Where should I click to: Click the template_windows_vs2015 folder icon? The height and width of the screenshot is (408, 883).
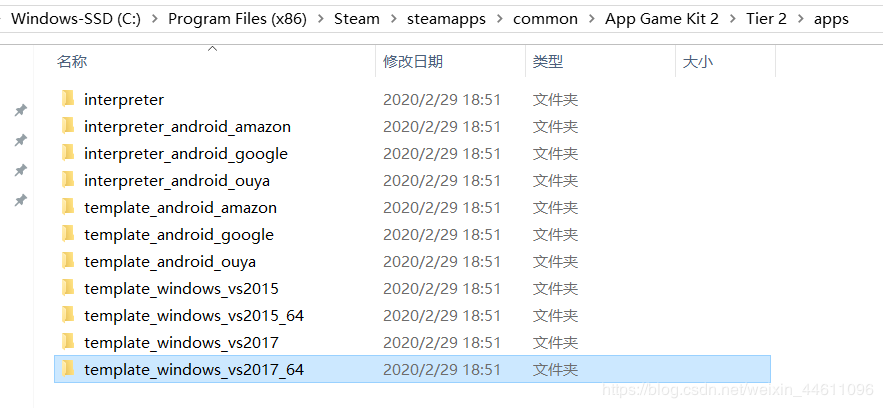pyautogui.click(x=68, y=288)
